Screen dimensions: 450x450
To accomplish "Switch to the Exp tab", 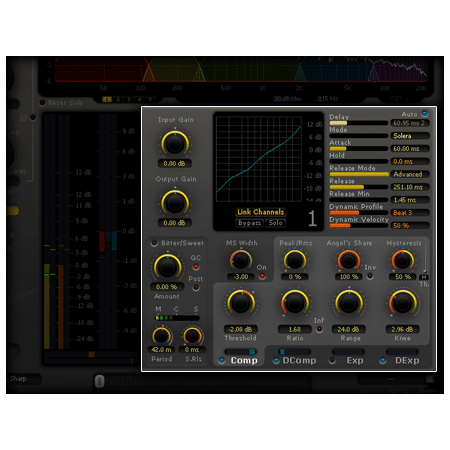I will click(x=355, y=360).
